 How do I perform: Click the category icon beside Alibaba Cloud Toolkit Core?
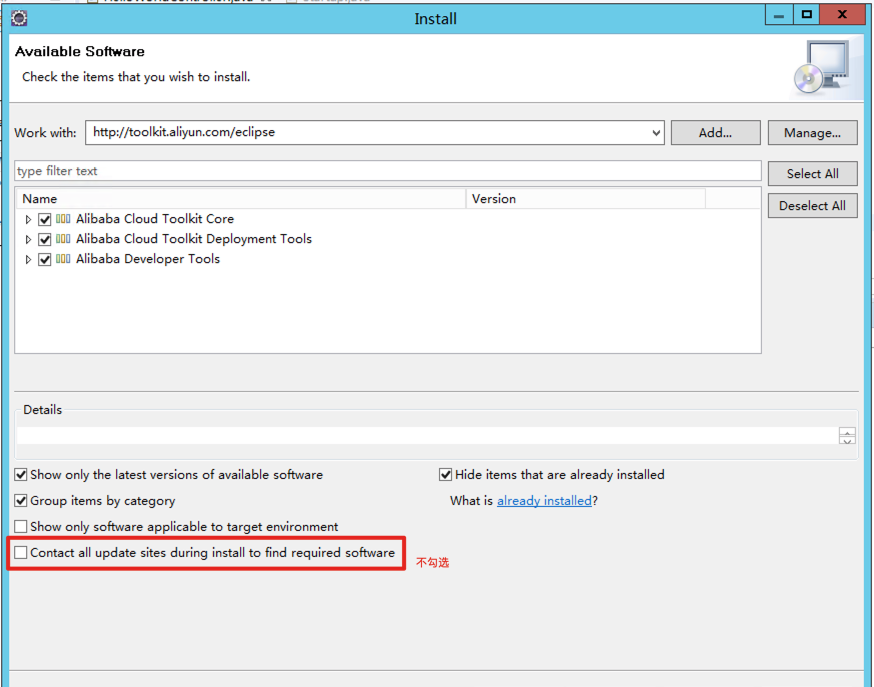(63, 219)
